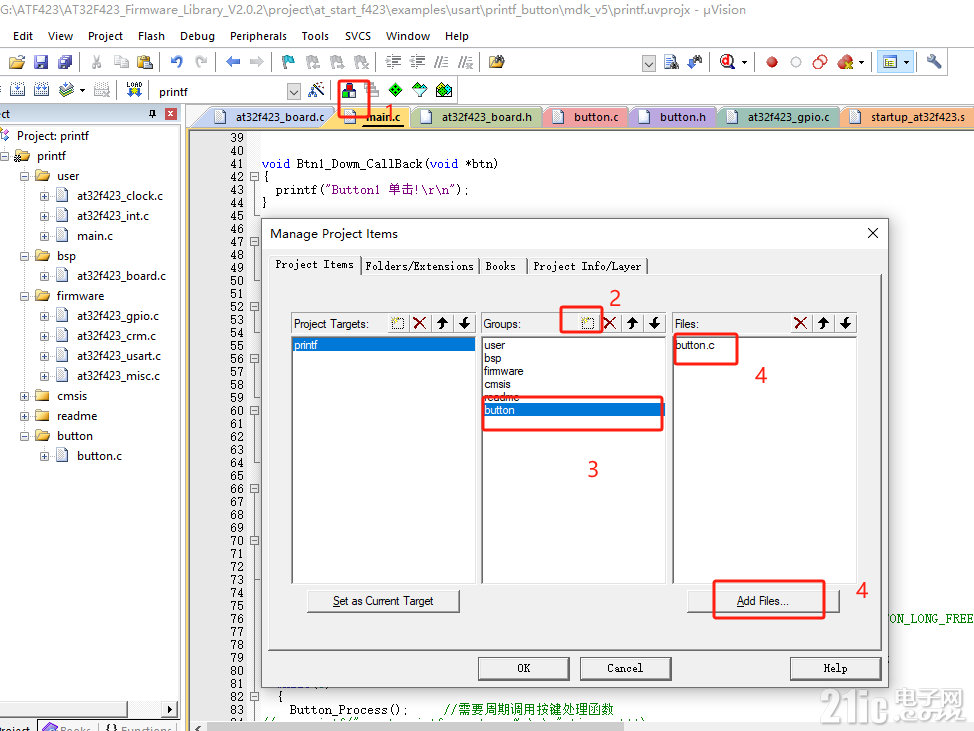Collapse the user group in project tree

point(24,176)
